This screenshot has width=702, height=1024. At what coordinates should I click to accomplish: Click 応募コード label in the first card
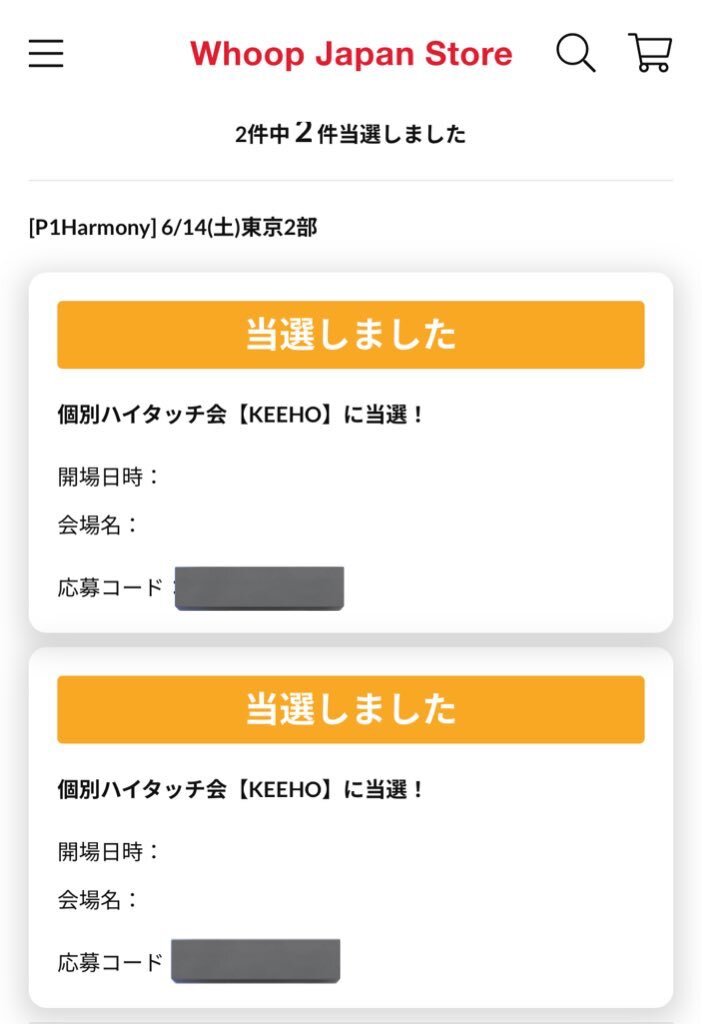pos(111,587)
